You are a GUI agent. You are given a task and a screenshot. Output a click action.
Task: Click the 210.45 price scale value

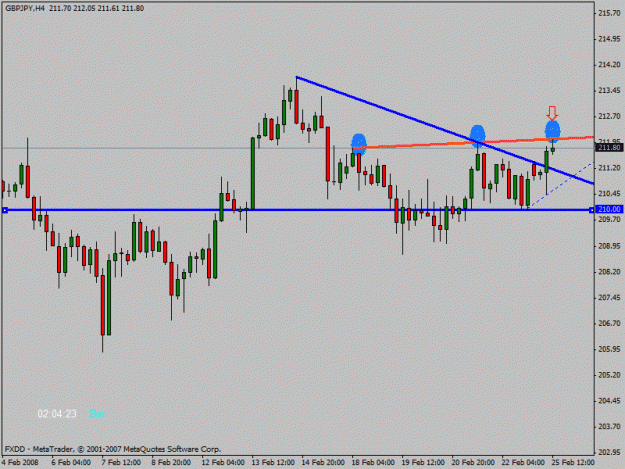[x=609, y=194]
